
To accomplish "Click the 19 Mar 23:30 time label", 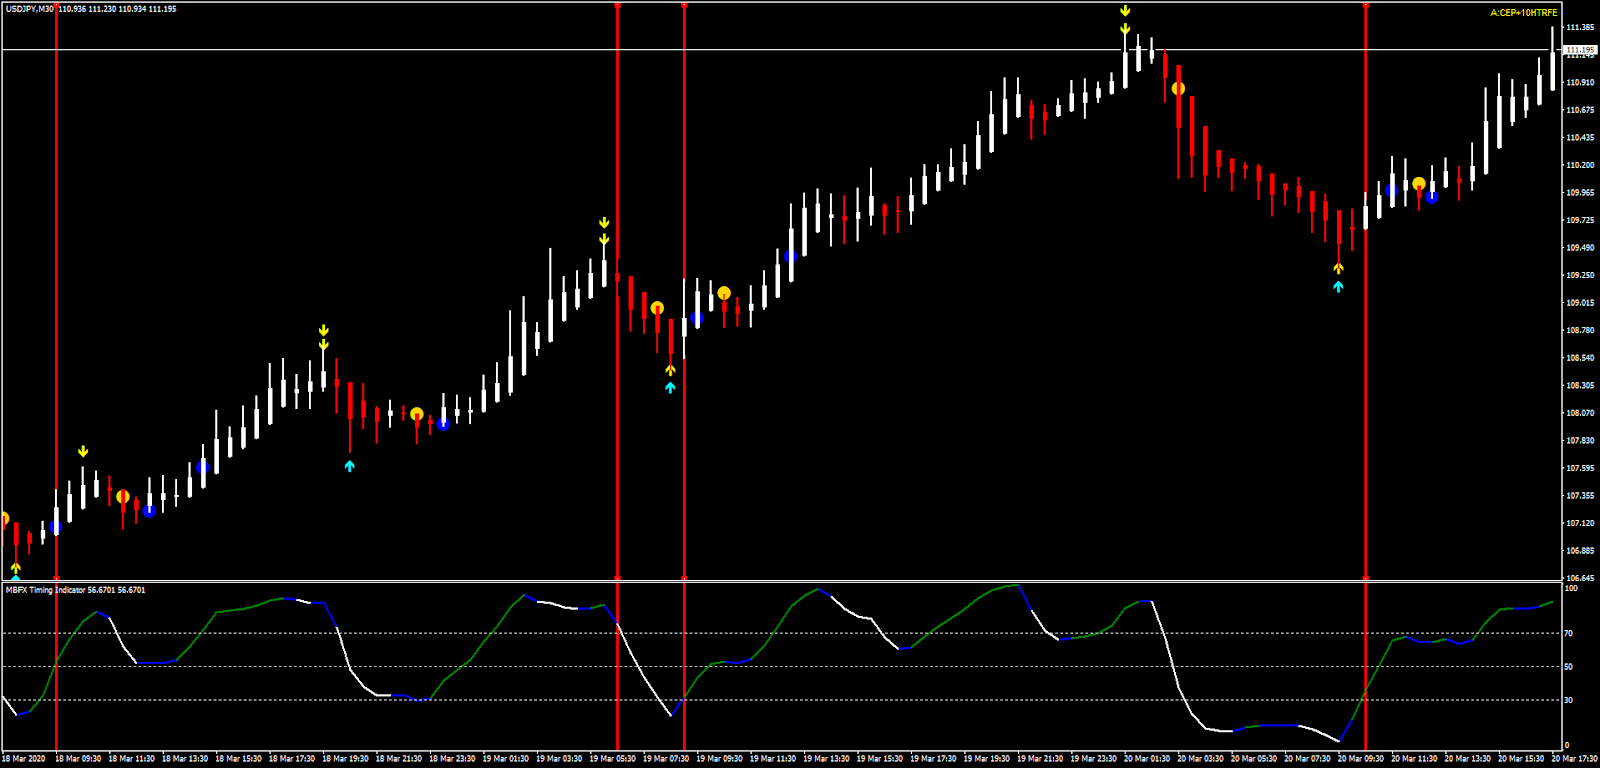I will pos(1093,759).
